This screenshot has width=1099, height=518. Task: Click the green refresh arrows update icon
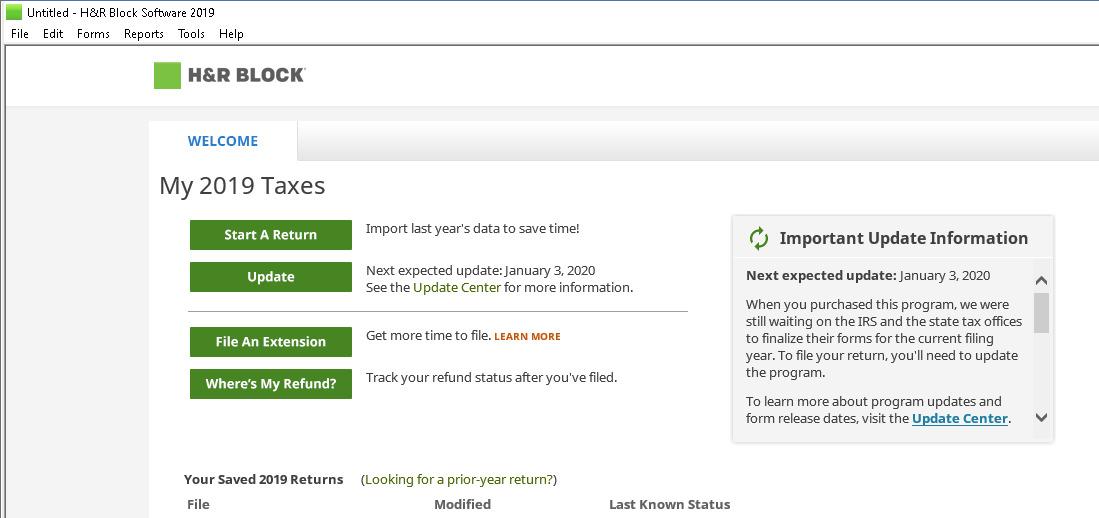tap(758, 238)
